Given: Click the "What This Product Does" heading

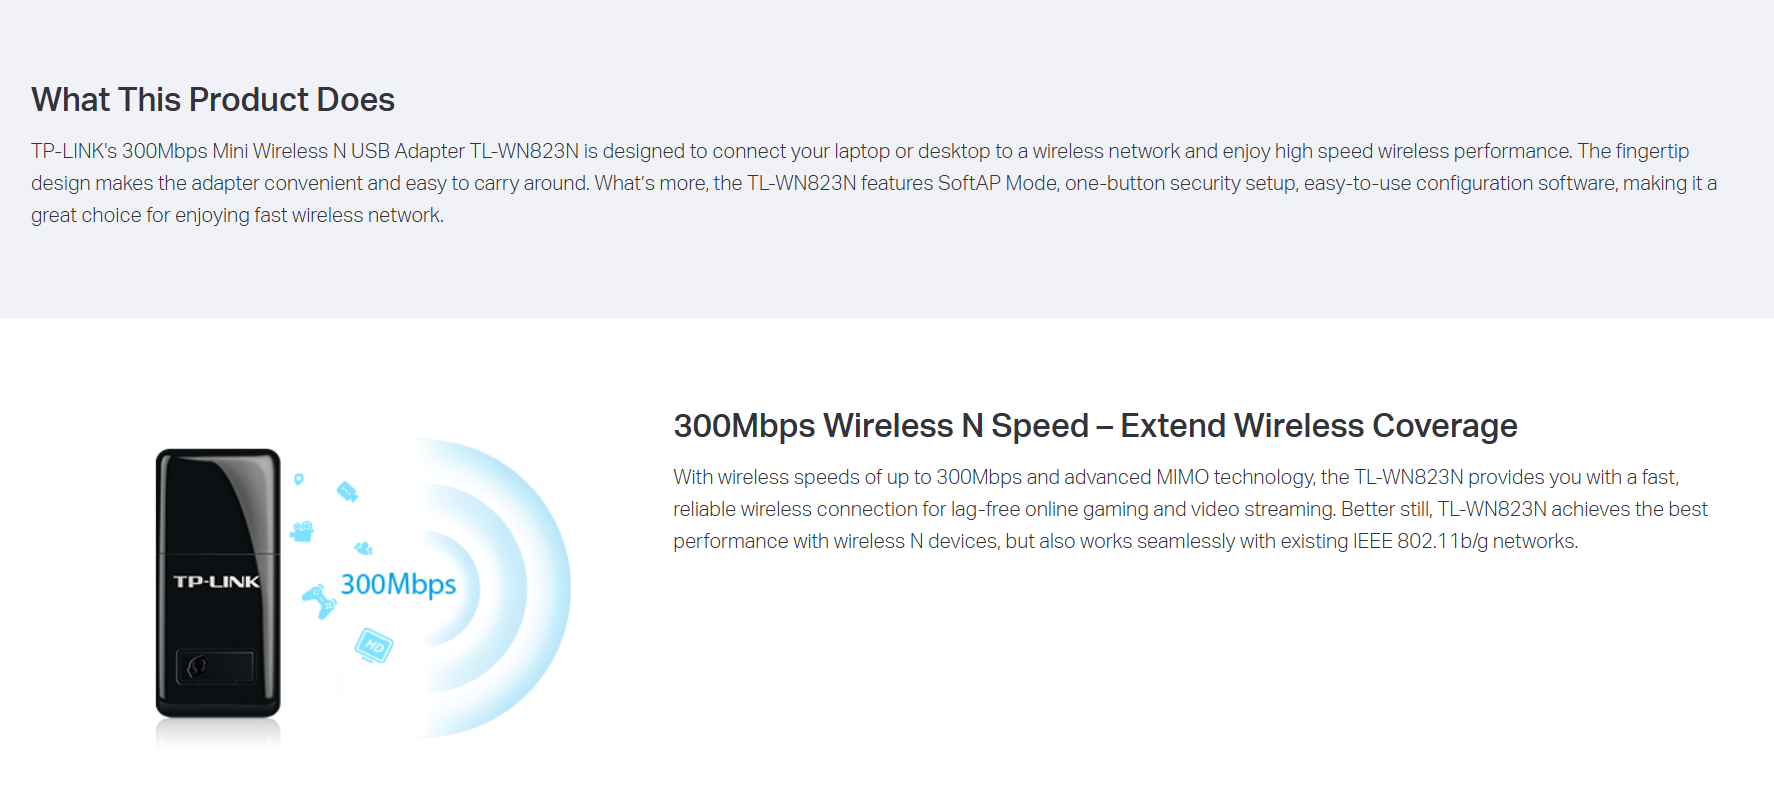Looking at the screenshot, I should (213, 100).
